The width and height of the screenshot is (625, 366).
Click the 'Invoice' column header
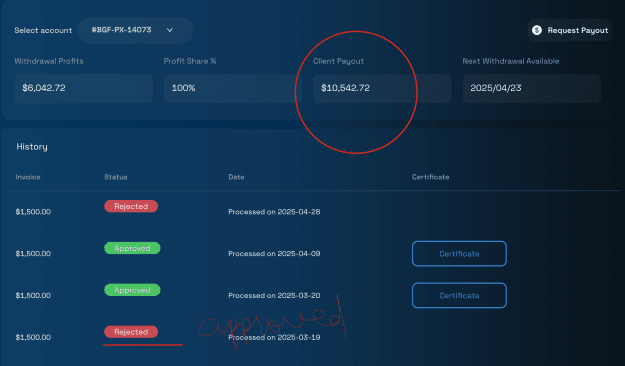(28, 177)
